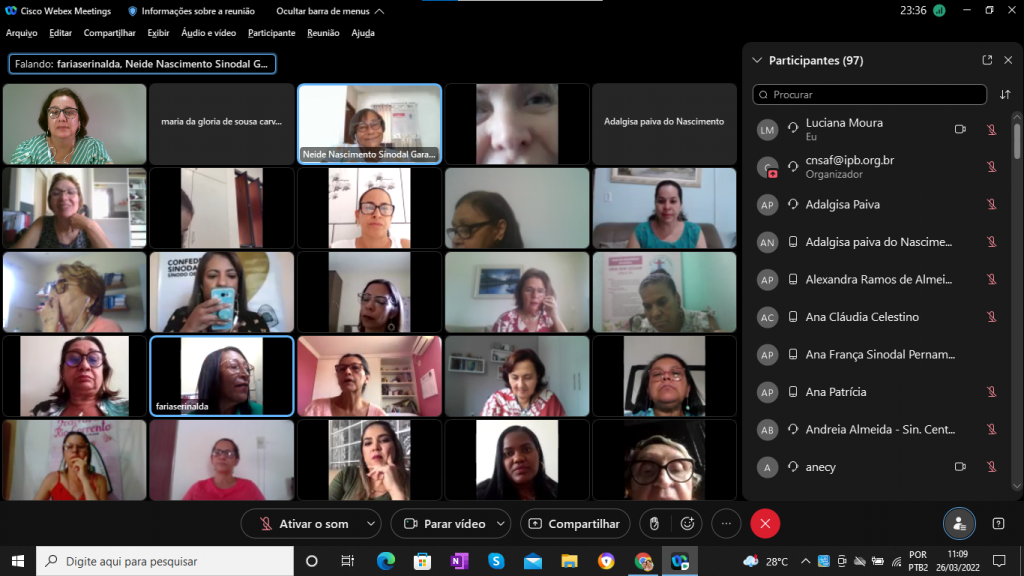Viewport: 1024px width, 576px height.
Task: Expand audio options arrow beside Ativar o som
Action: [x=371, y=523]
